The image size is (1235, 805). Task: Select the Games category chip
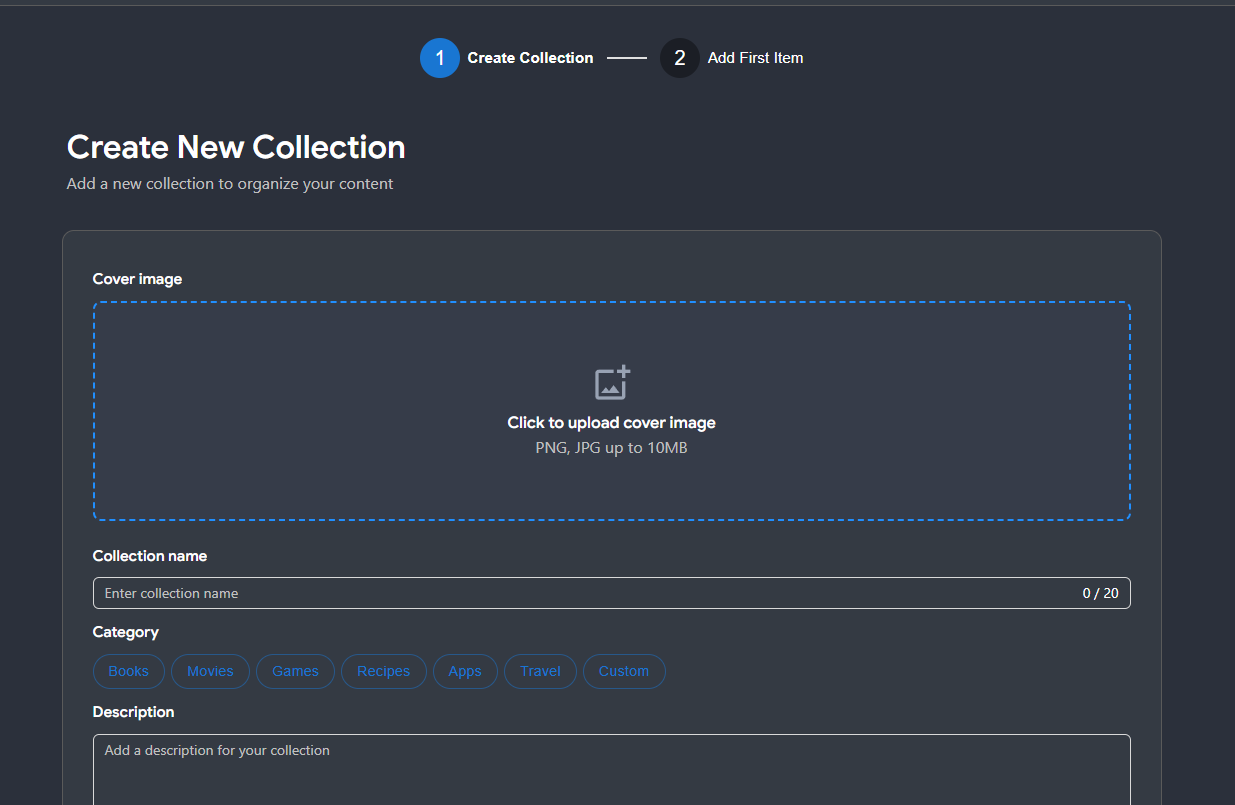click(x=295, y=671)
